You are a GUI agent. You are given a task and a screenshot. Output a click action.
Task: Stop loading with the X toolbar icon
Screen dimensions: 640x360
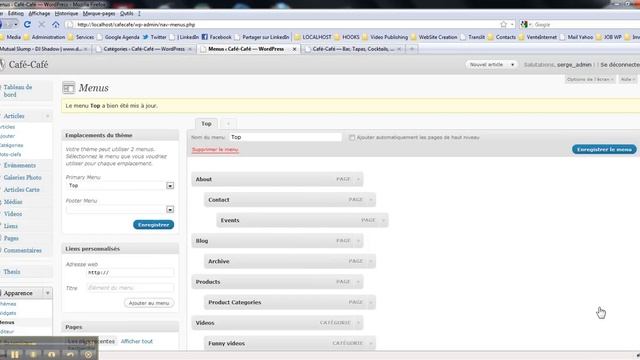(42, 24)
